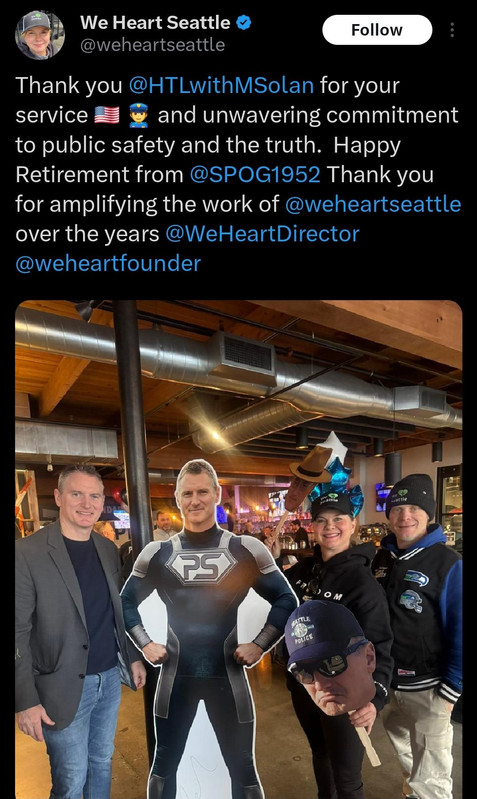477x799 pixels.
Task: Open the three-dot more options menu
Action: pos(452,30)
